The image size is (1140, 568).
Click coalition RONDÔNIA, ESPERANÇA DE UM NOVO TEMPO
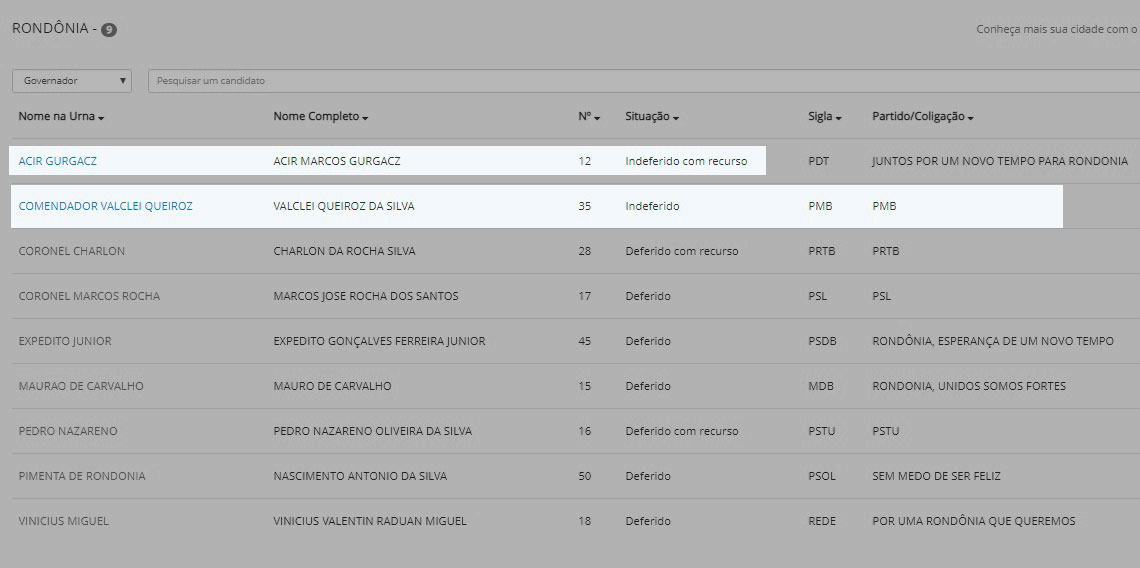click(x=992, y=341)
